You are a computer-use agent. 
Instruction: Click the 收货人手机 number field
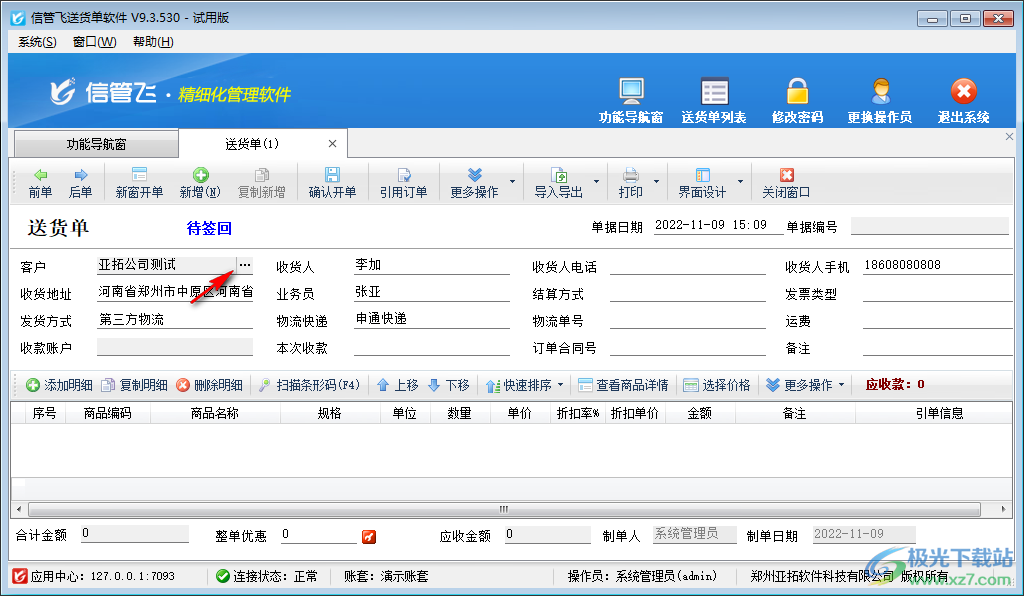(937, 265)
